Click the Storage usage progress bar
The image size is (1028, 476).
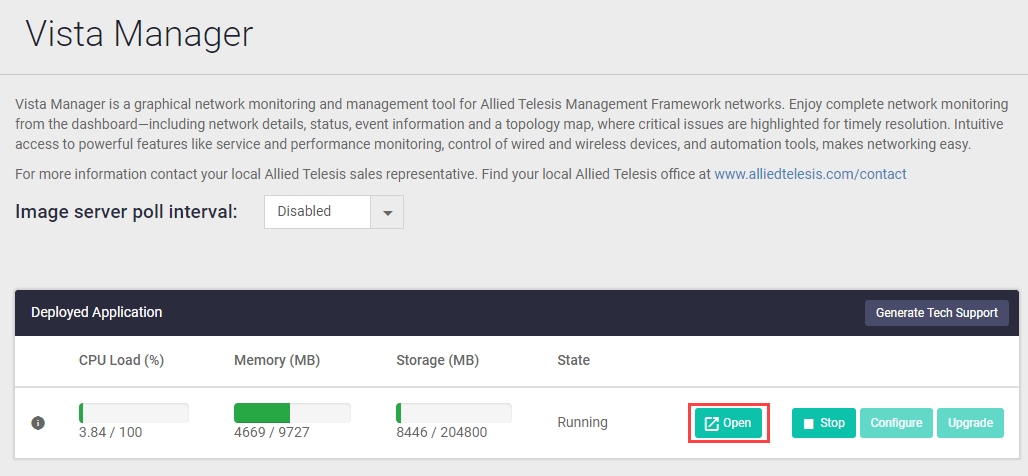point(454,413)
